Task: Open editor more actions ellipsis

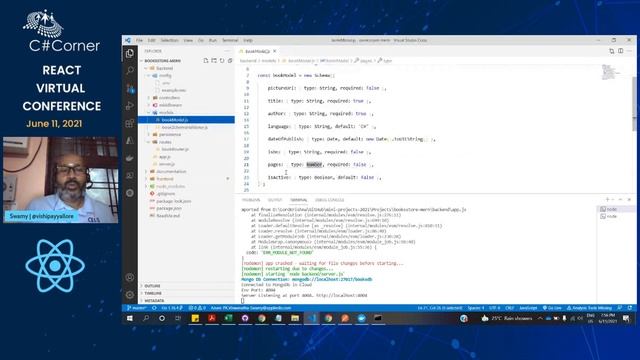Action: click(x=629, y=51)
